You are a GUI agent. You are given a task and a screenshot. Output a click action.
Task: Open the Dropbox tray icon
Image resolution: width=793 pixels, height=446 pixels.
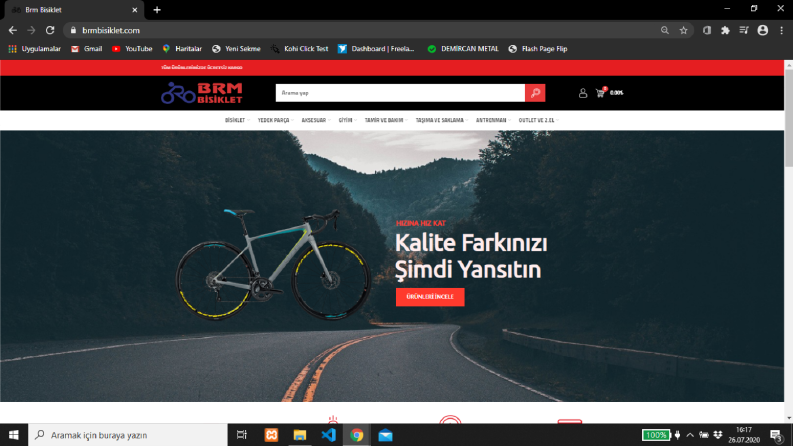click(718, 435)
